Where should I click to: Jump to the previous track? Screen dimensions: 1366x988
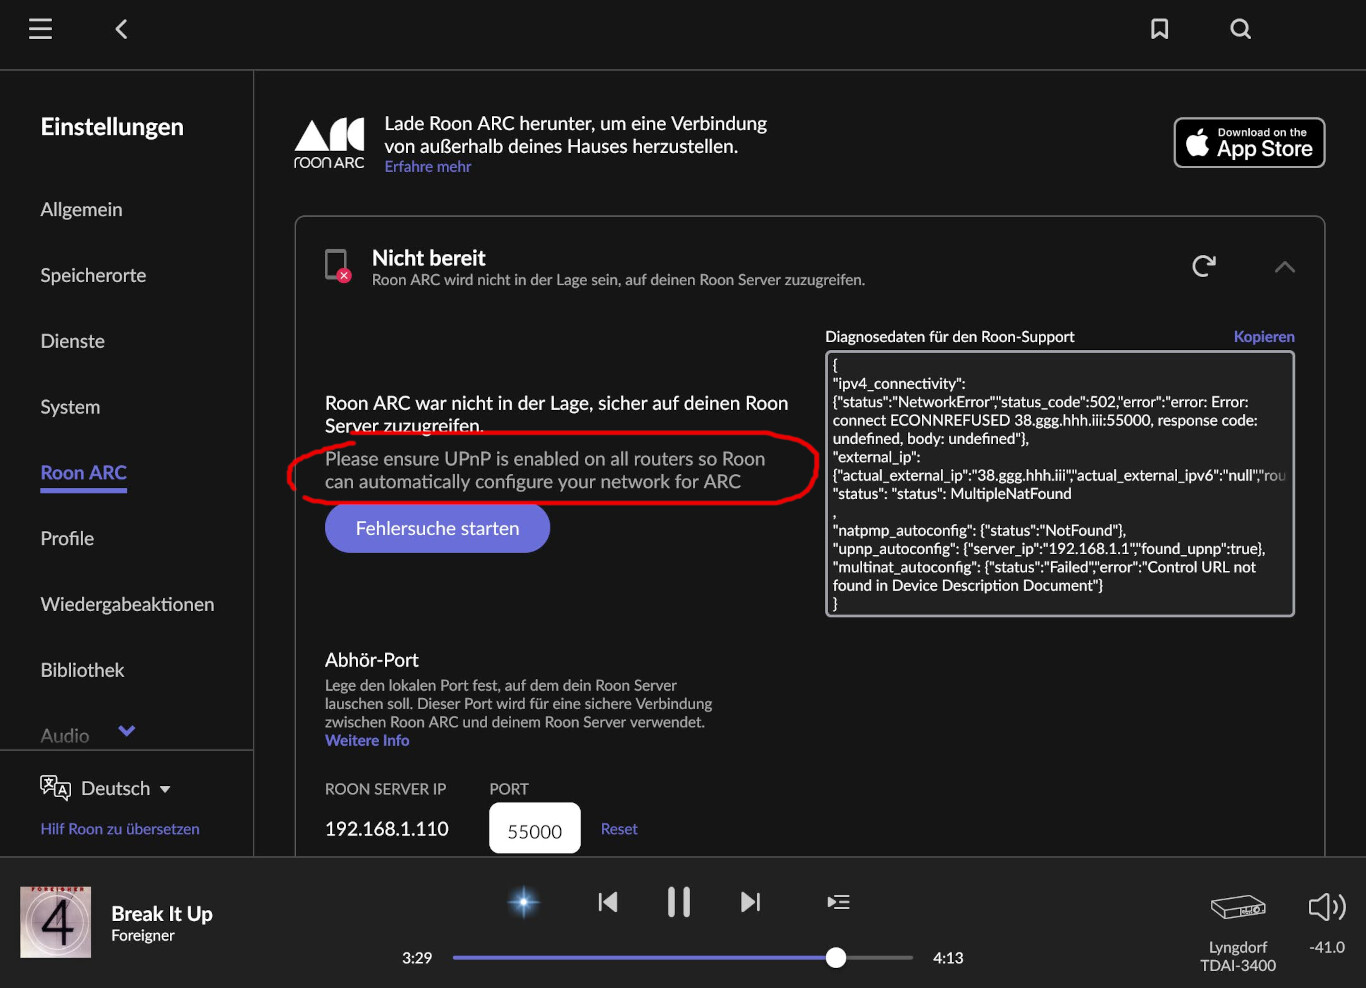(x=607, y=902)
